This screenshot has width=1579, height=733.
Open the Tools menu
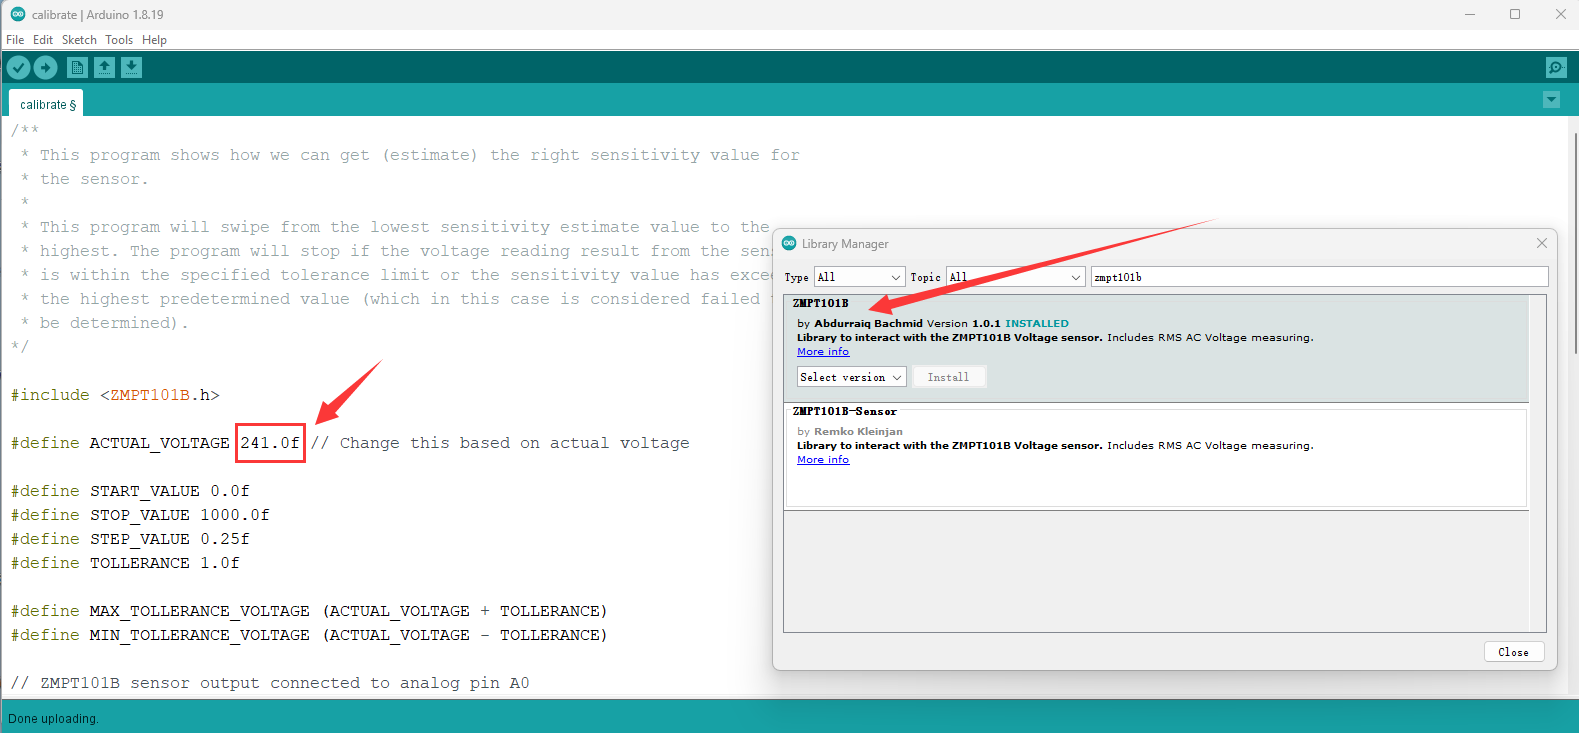coord(119,40)
